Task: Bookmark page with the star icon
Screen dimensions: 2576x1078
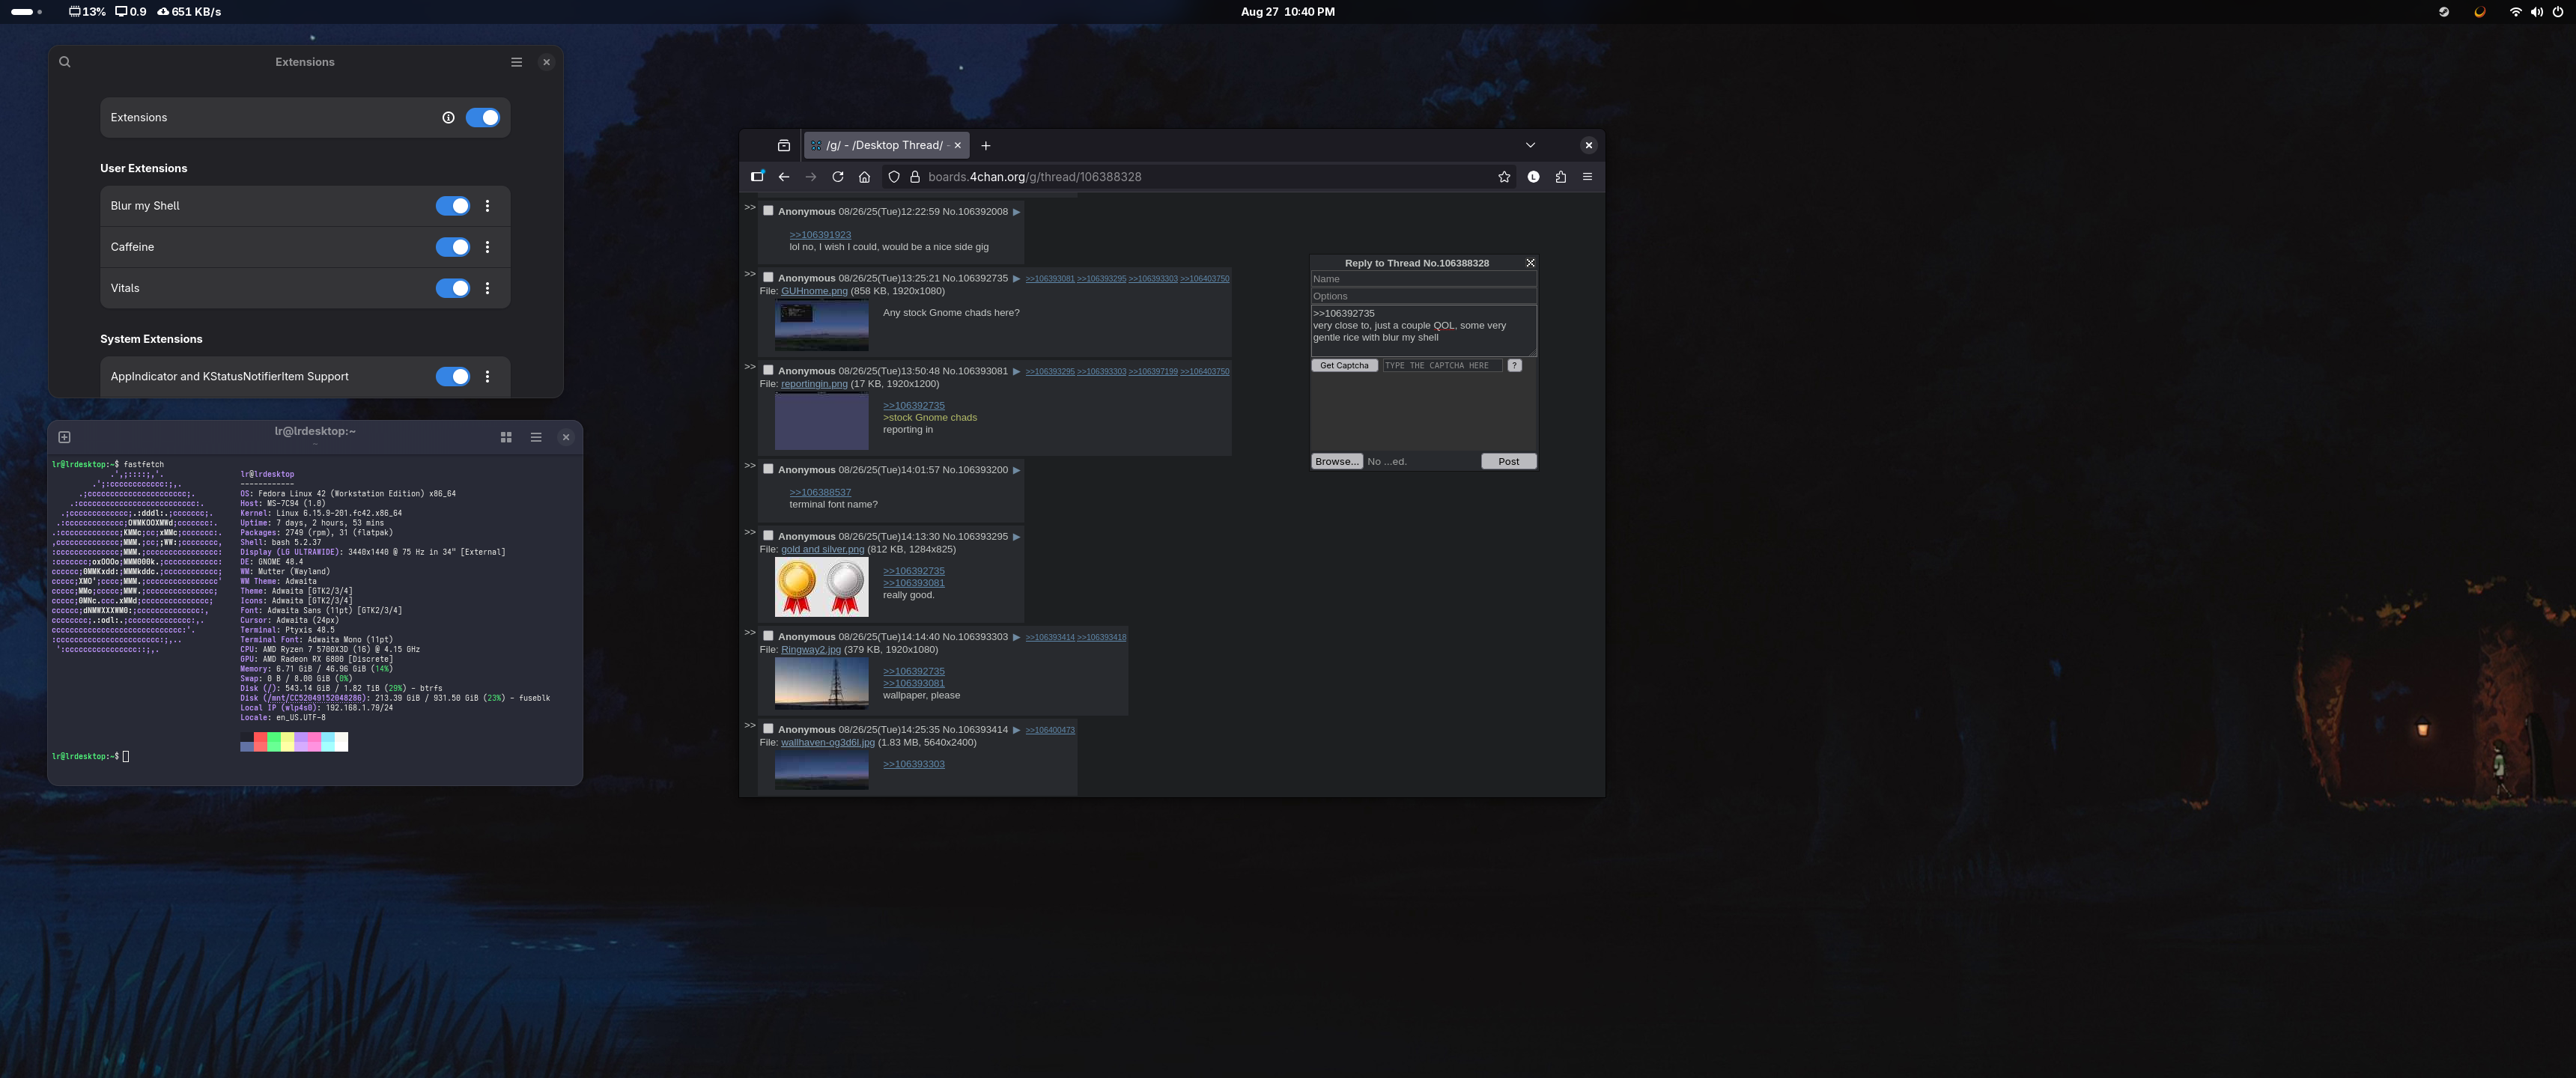Action: (1504, 177)
